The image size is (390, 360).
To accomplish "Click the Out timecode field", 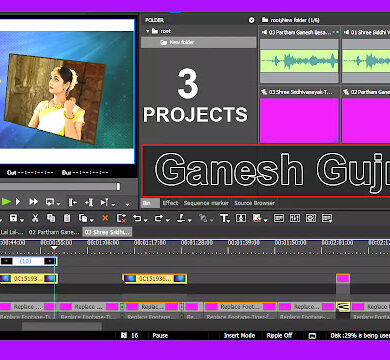I will [30, 173].
